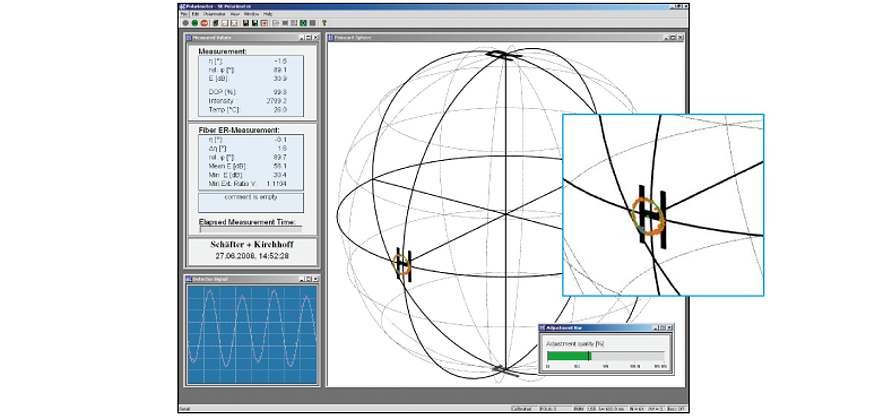This screenshot has height=420, width=880.
Task: Open the File menu
Action: pos(184,14)
